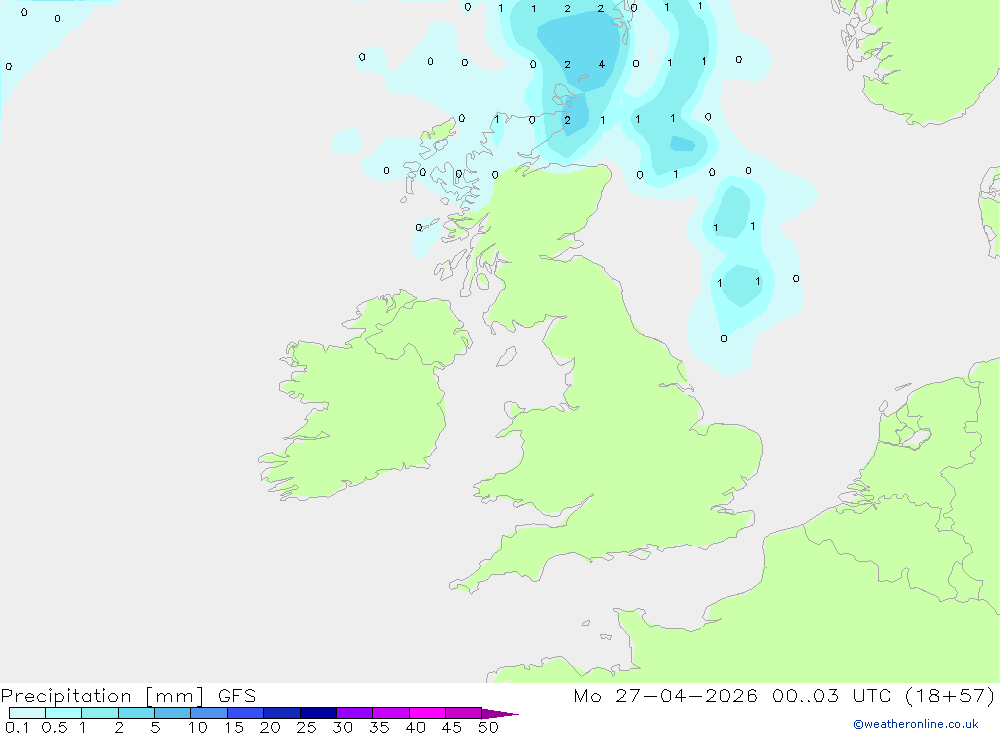This screenshot has width=1000, height=733.
Task: Click the '00..03 UTC' time range text
Action: (831, 695)
